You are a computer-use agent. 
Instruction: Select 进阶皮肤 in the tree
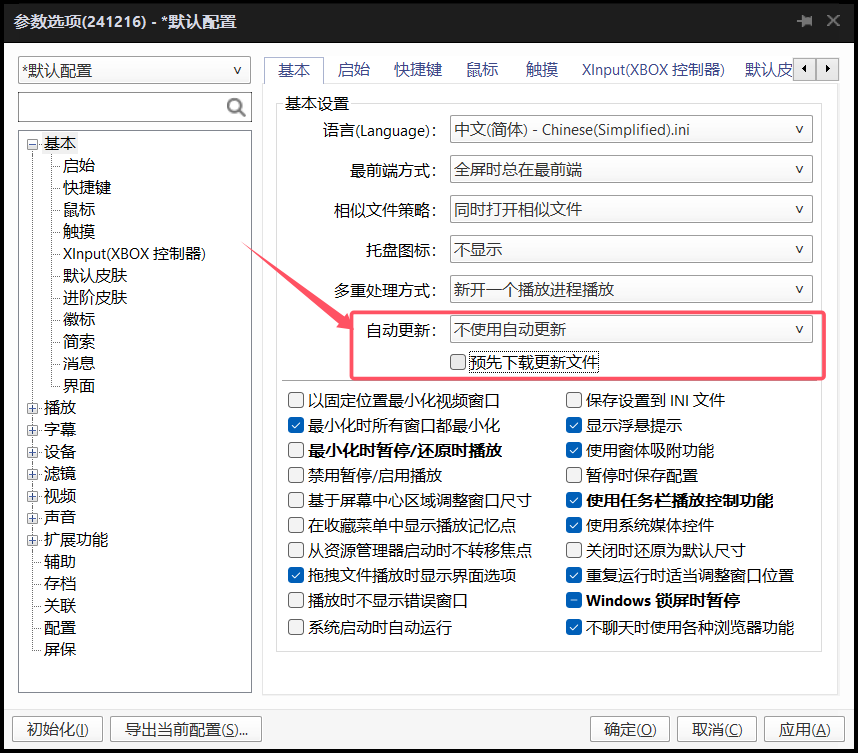coord(95,298)
